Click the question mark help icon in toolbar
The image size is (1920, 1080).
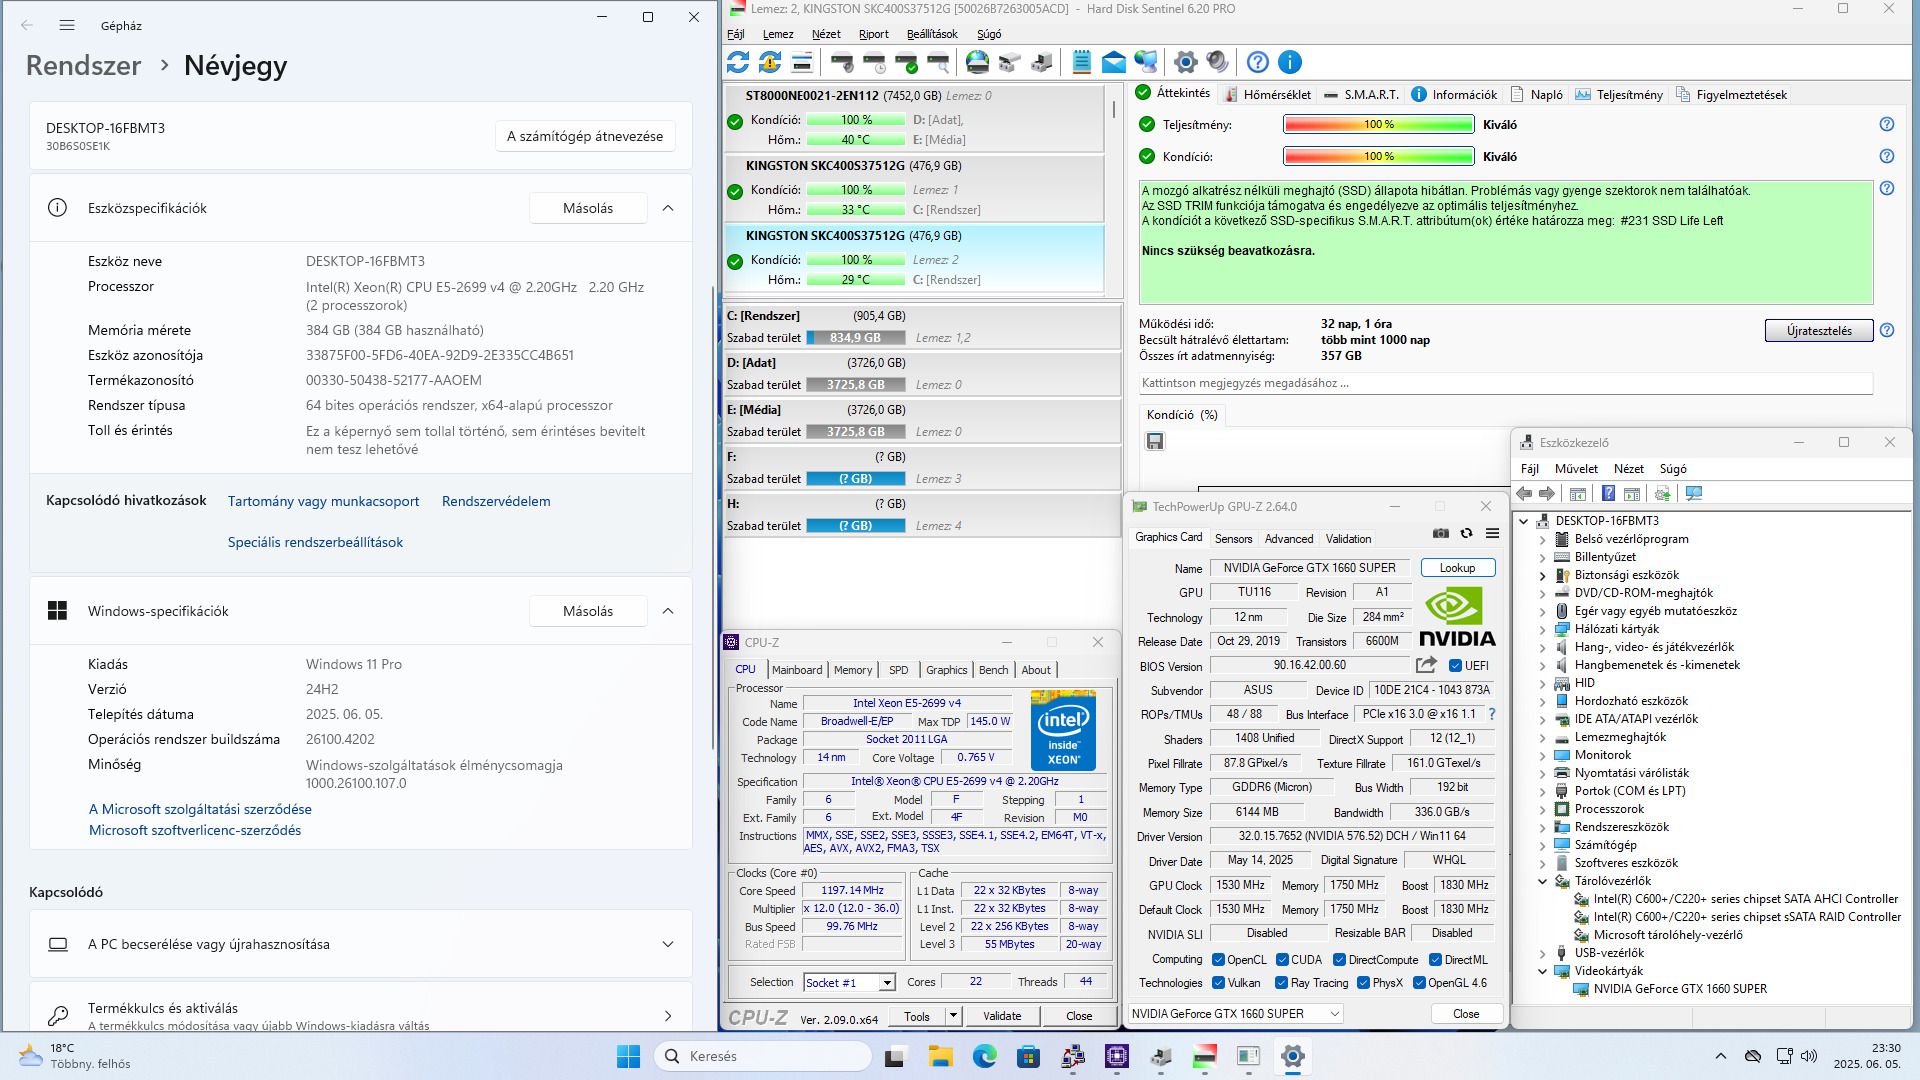tap(1258, 62)
